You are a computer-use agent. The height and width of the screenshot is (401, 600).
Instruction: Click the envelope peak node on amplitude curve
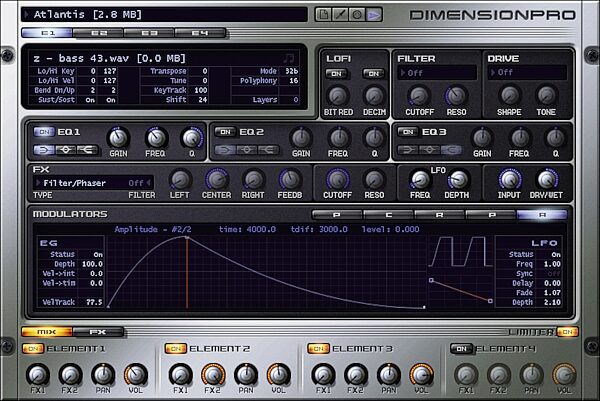pos(187,238)
